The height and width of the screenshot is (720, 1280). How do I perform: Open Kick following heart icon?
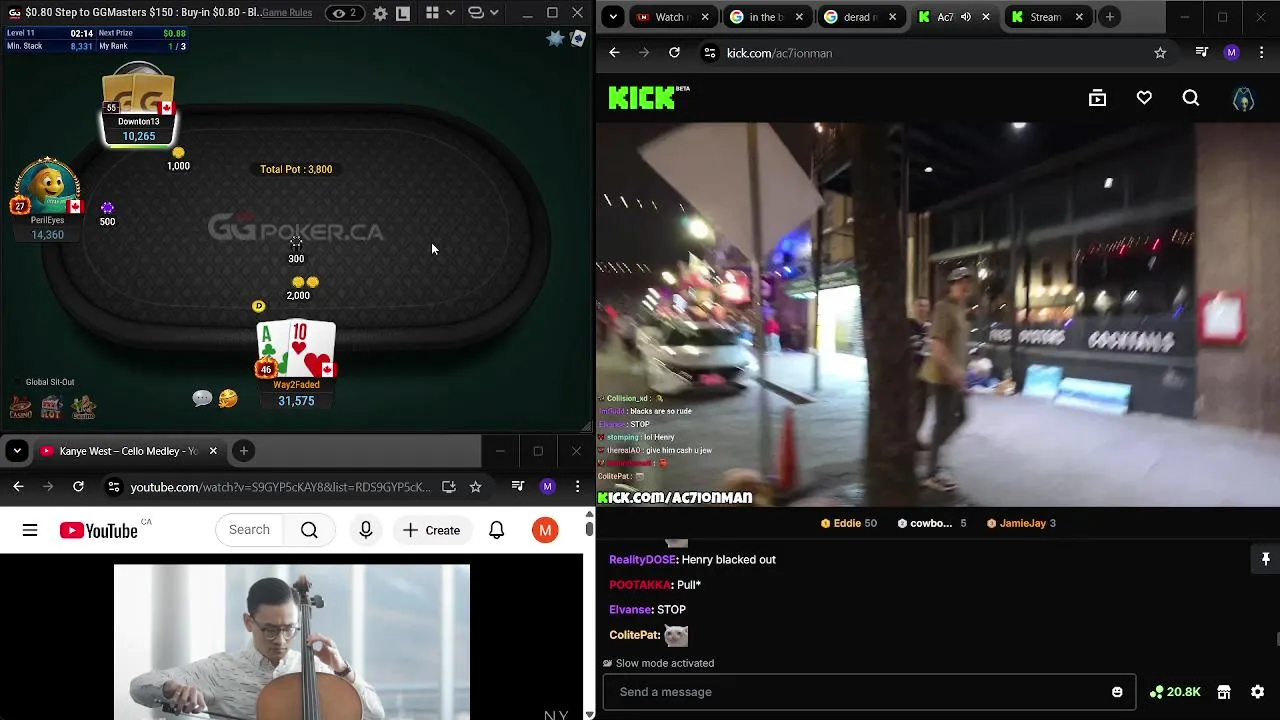pyautogui.click(x=1144, y=98)
